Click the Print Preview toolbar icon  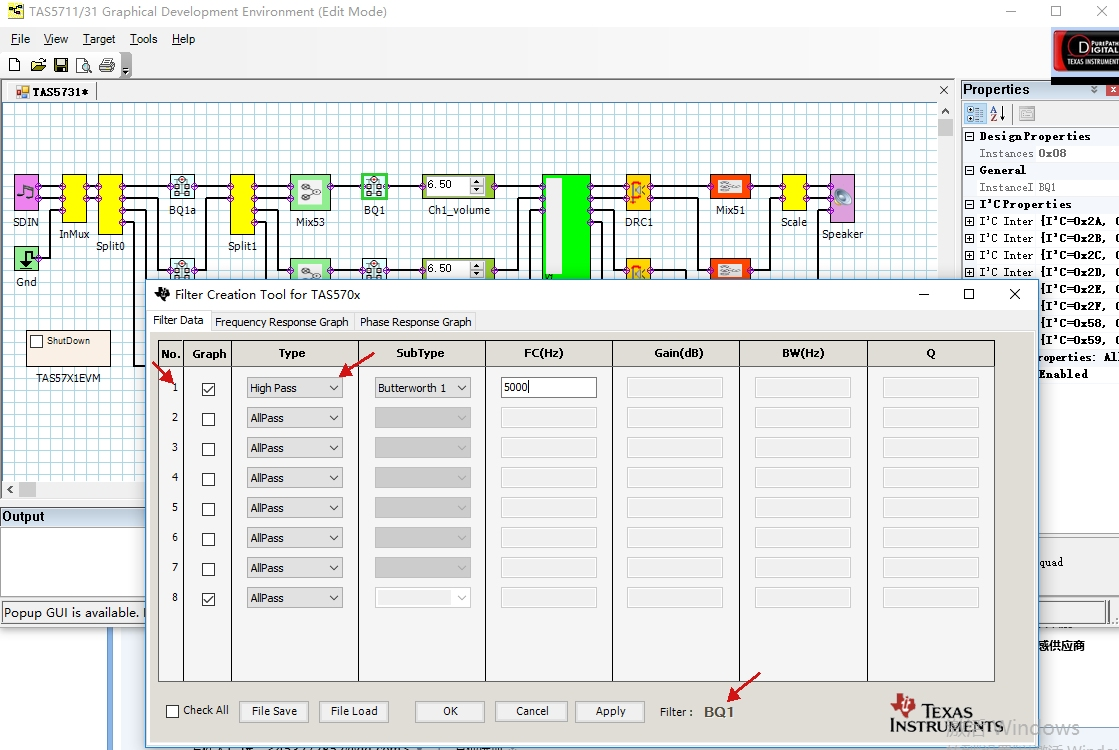(x=83, y=65)
